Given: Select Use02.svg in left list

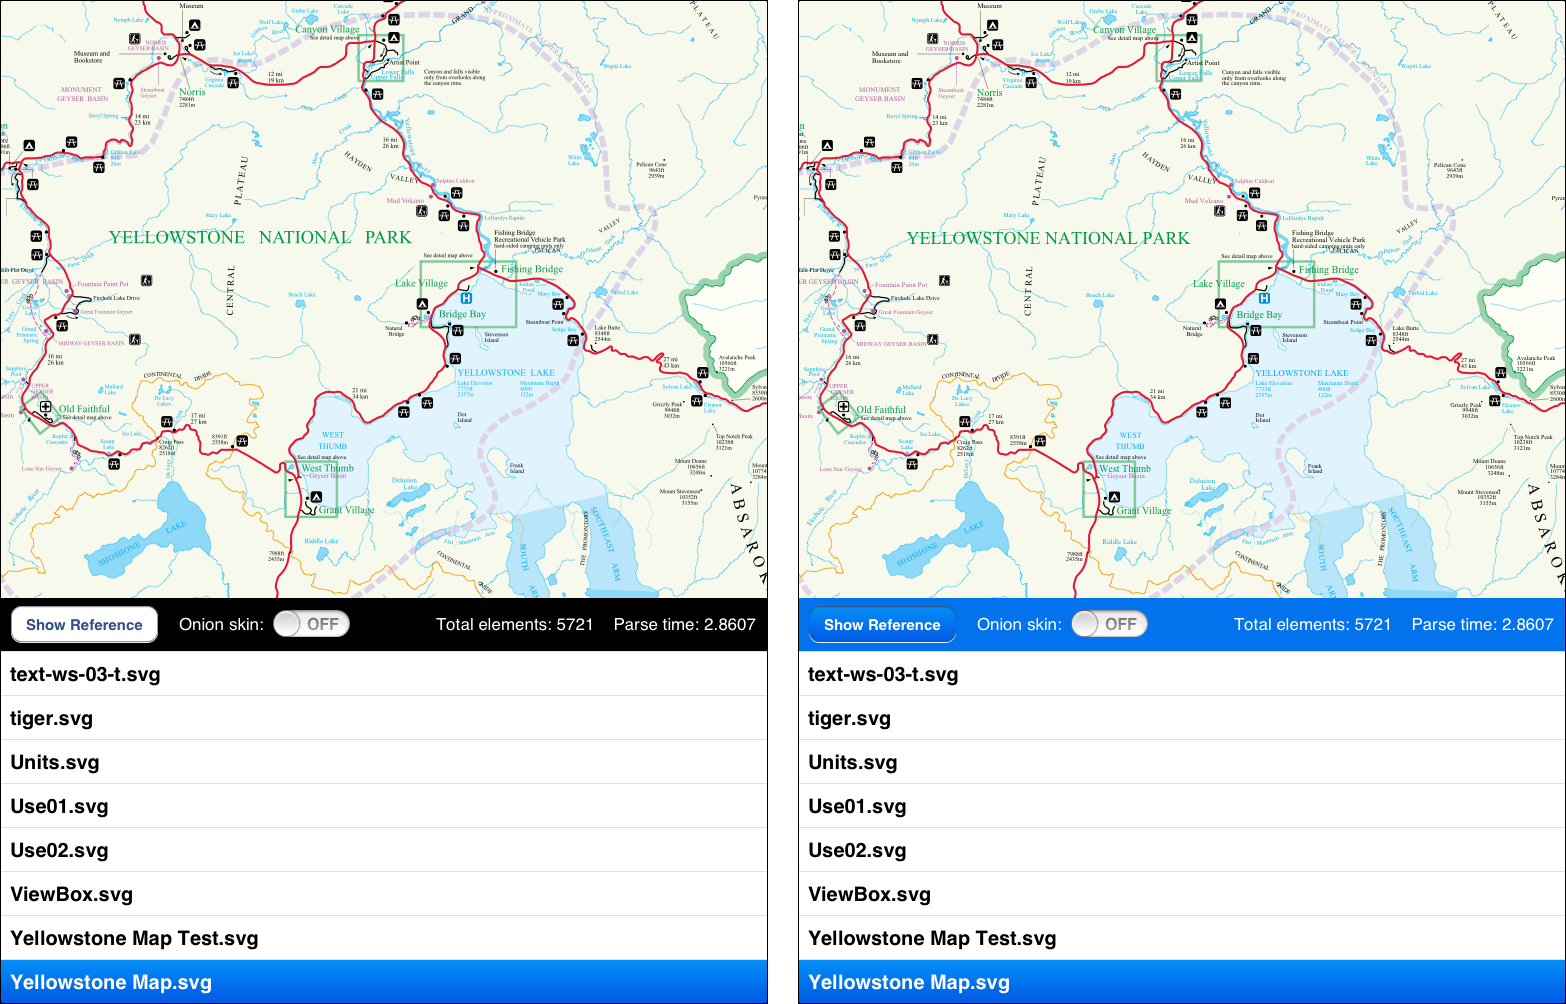Looking at the screenshot, I should 384,850.
